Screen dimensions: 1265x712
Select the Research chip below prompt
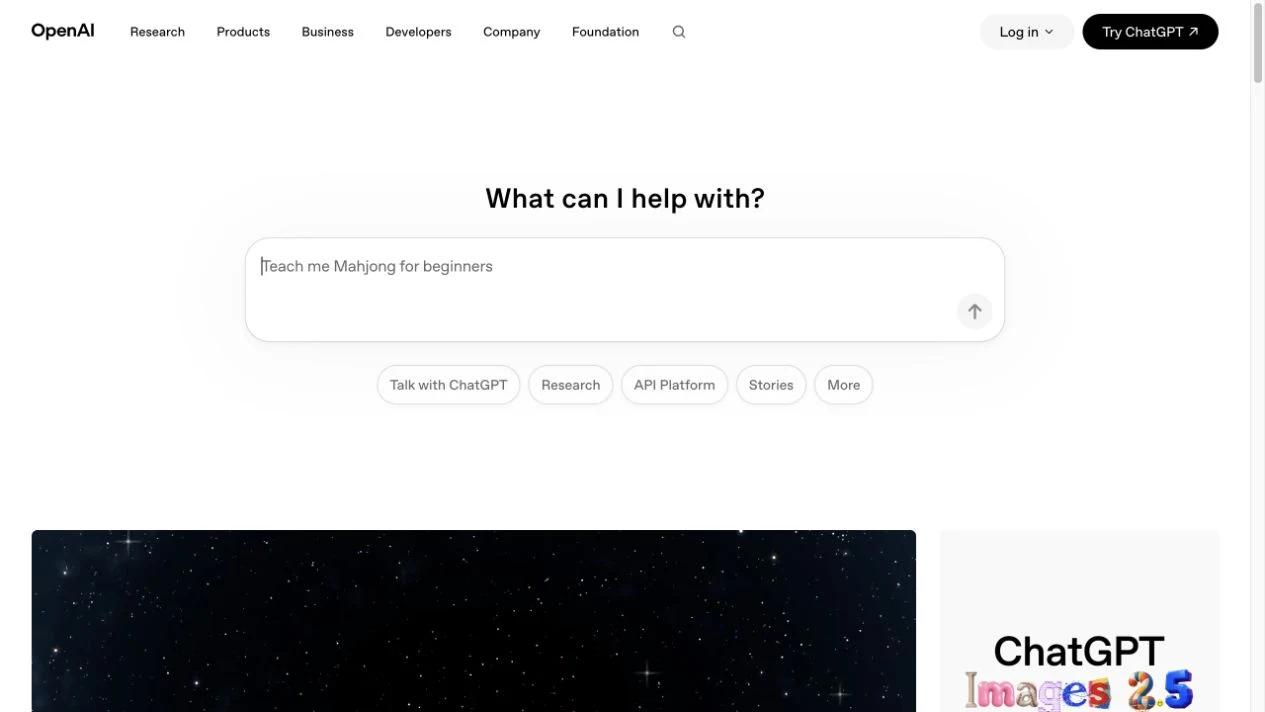(x=570, y=385)
